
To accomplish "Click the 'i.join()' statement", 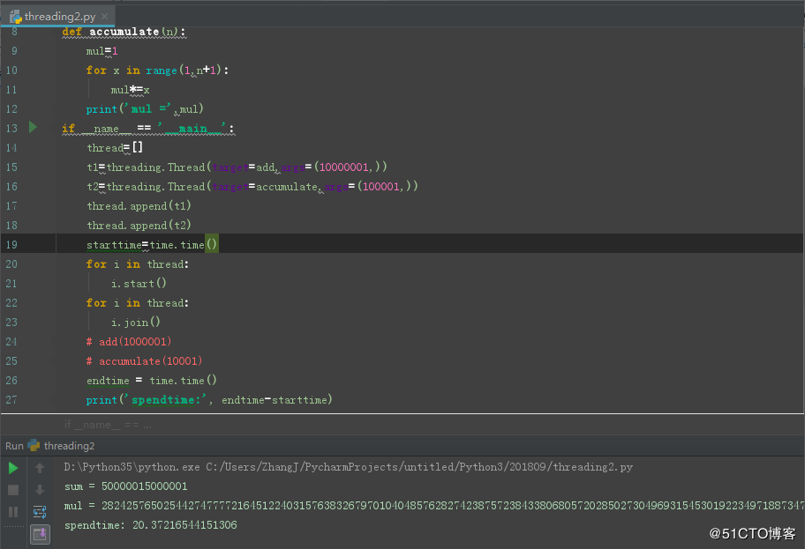I will click(x=136, y=323).
